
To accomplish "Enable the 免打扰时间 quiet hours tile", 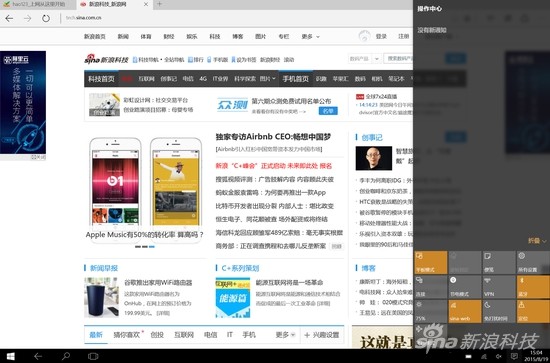I will coord(498,311).
